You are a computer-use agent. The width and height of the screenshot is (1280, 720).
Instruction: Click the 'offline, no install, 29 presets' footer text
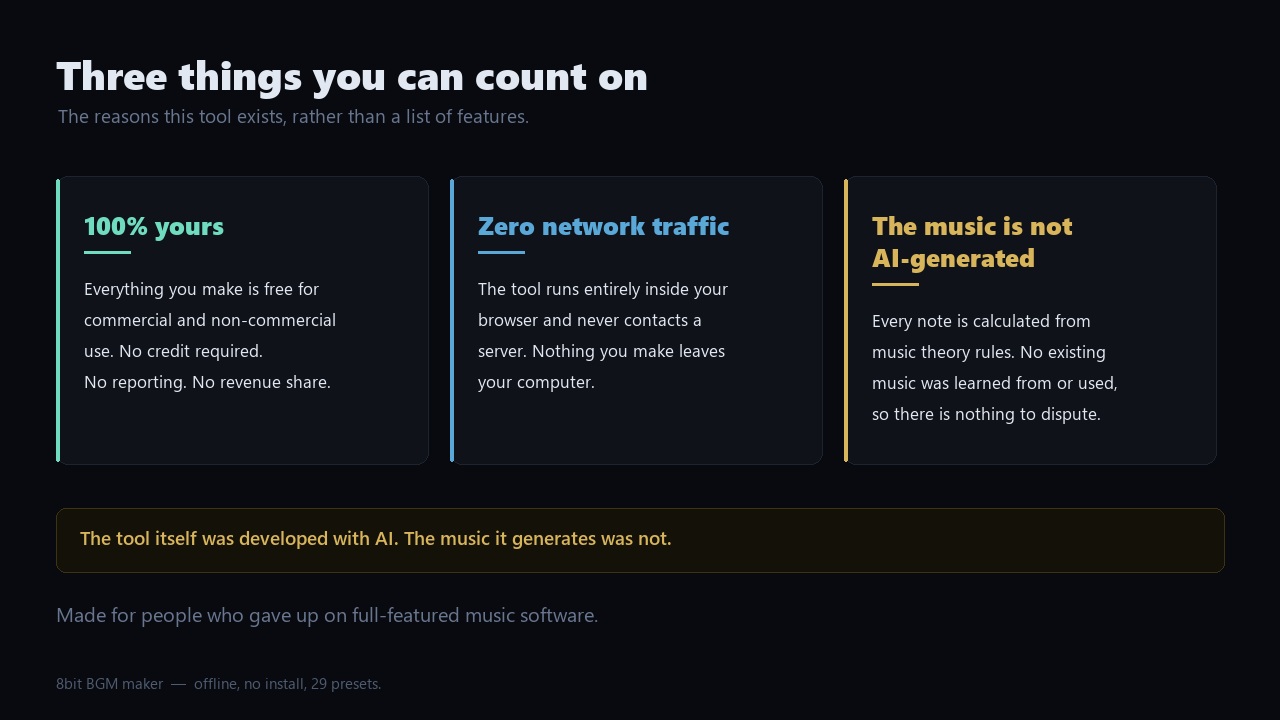tap(288, 684)
